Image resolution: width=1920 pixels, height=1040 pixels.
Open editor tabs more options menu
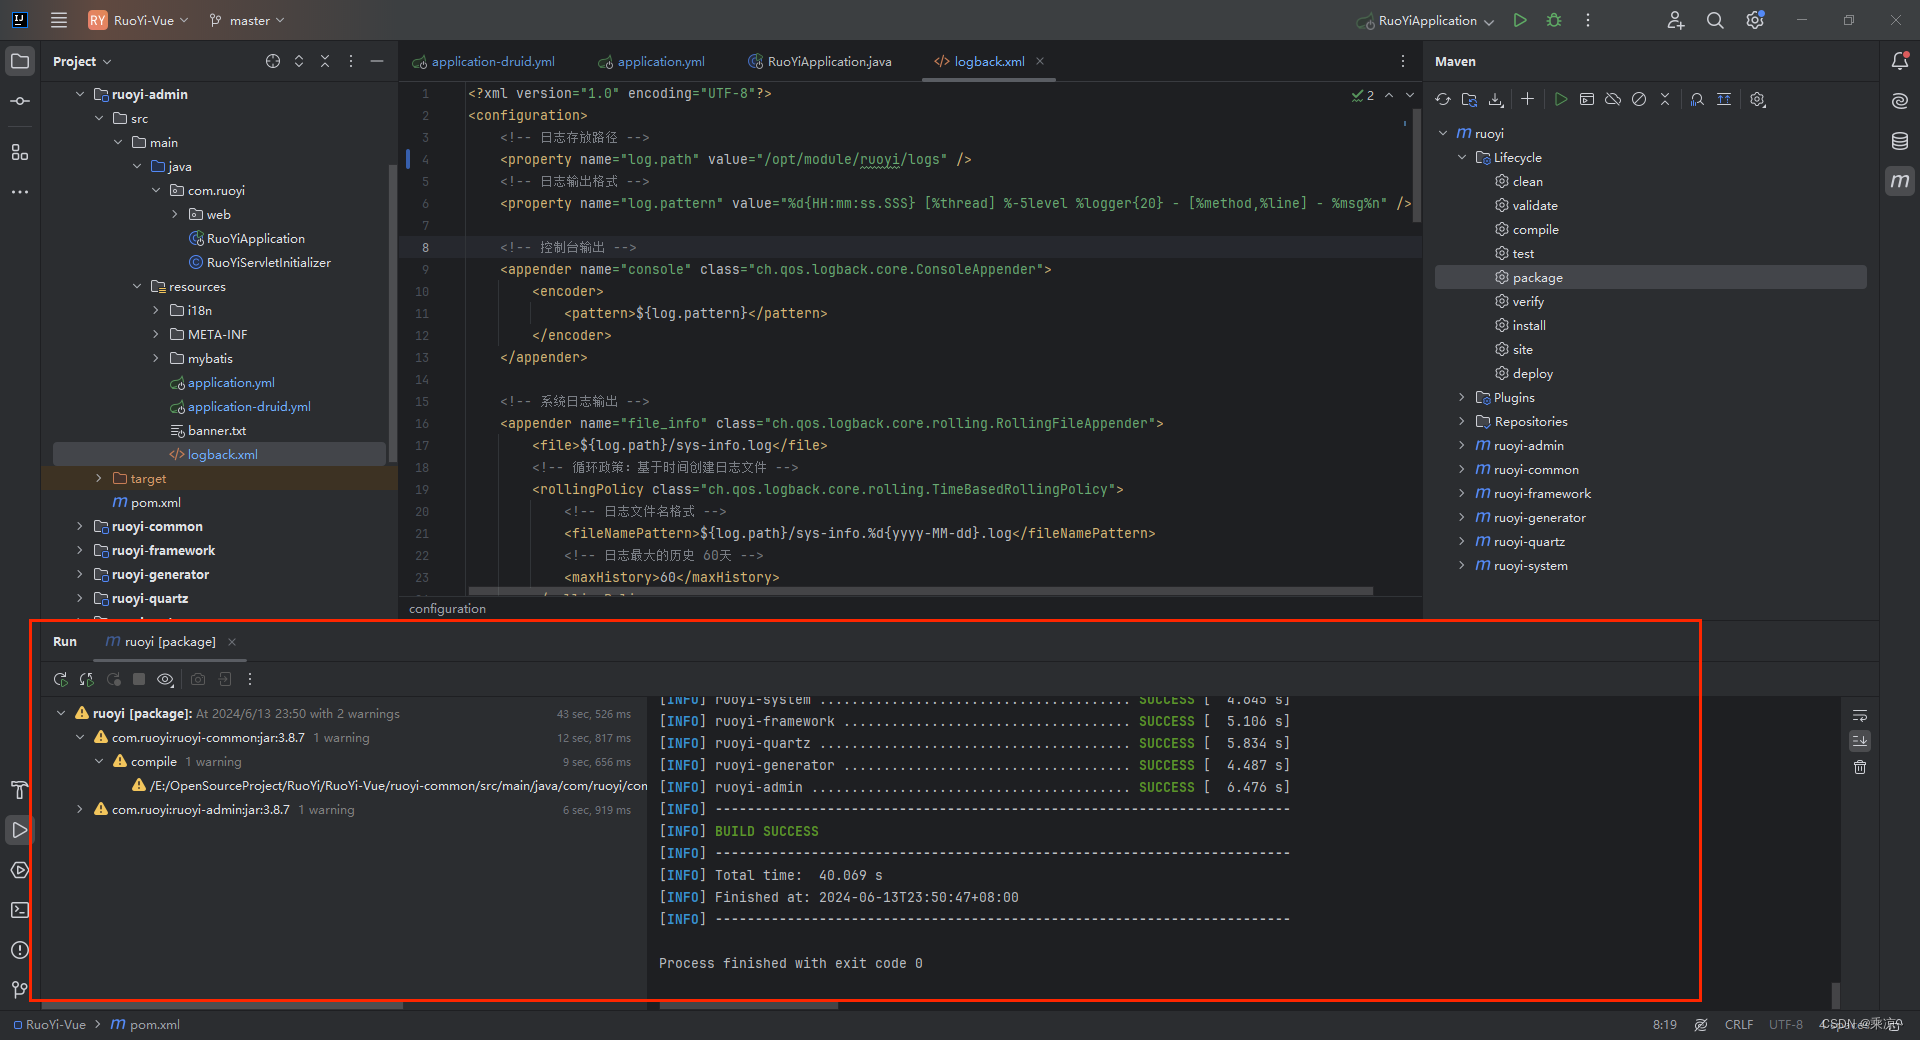point(1402,61)
